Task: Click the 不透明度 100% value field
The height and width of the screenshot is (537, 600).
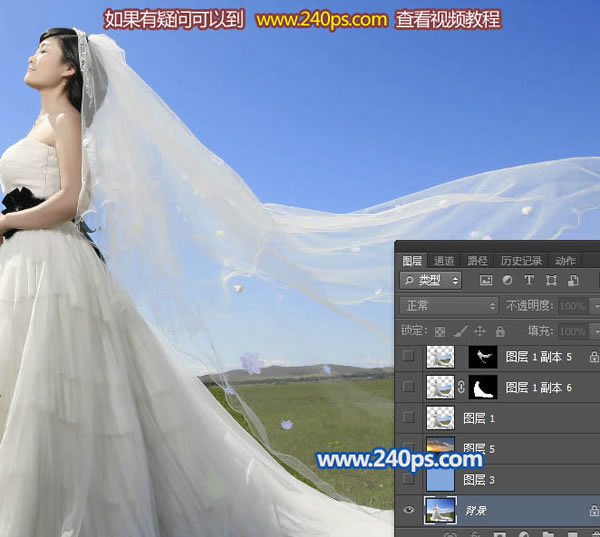Action: coord(574,306)
